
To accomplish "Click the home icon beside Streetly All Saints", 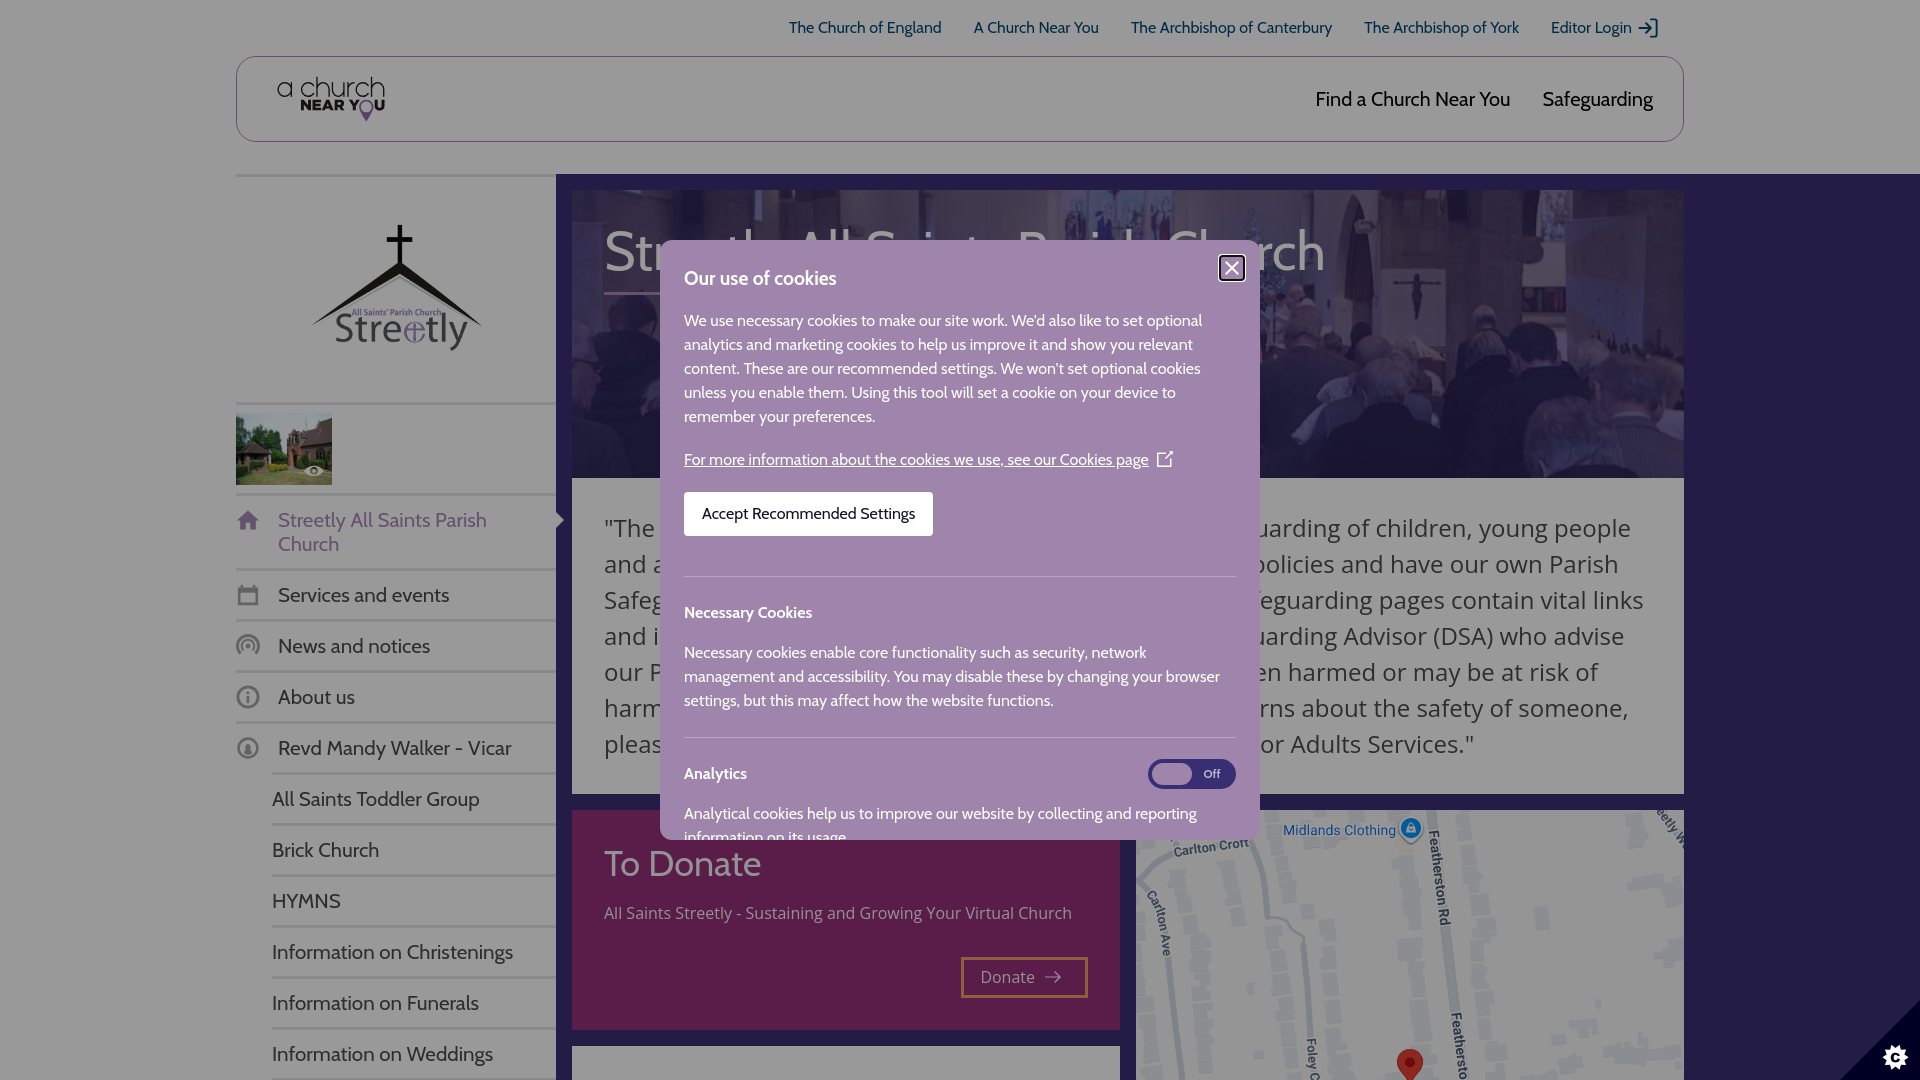I will click(x=248, y=520).
